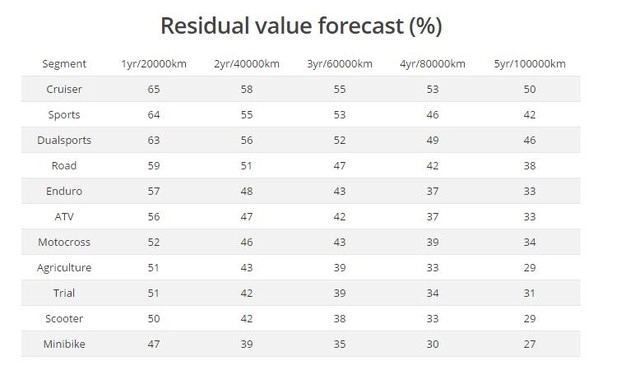Select Minibike's 5yr value of 27
Screen dimensions: 640x370
click(x=530, y=344)
